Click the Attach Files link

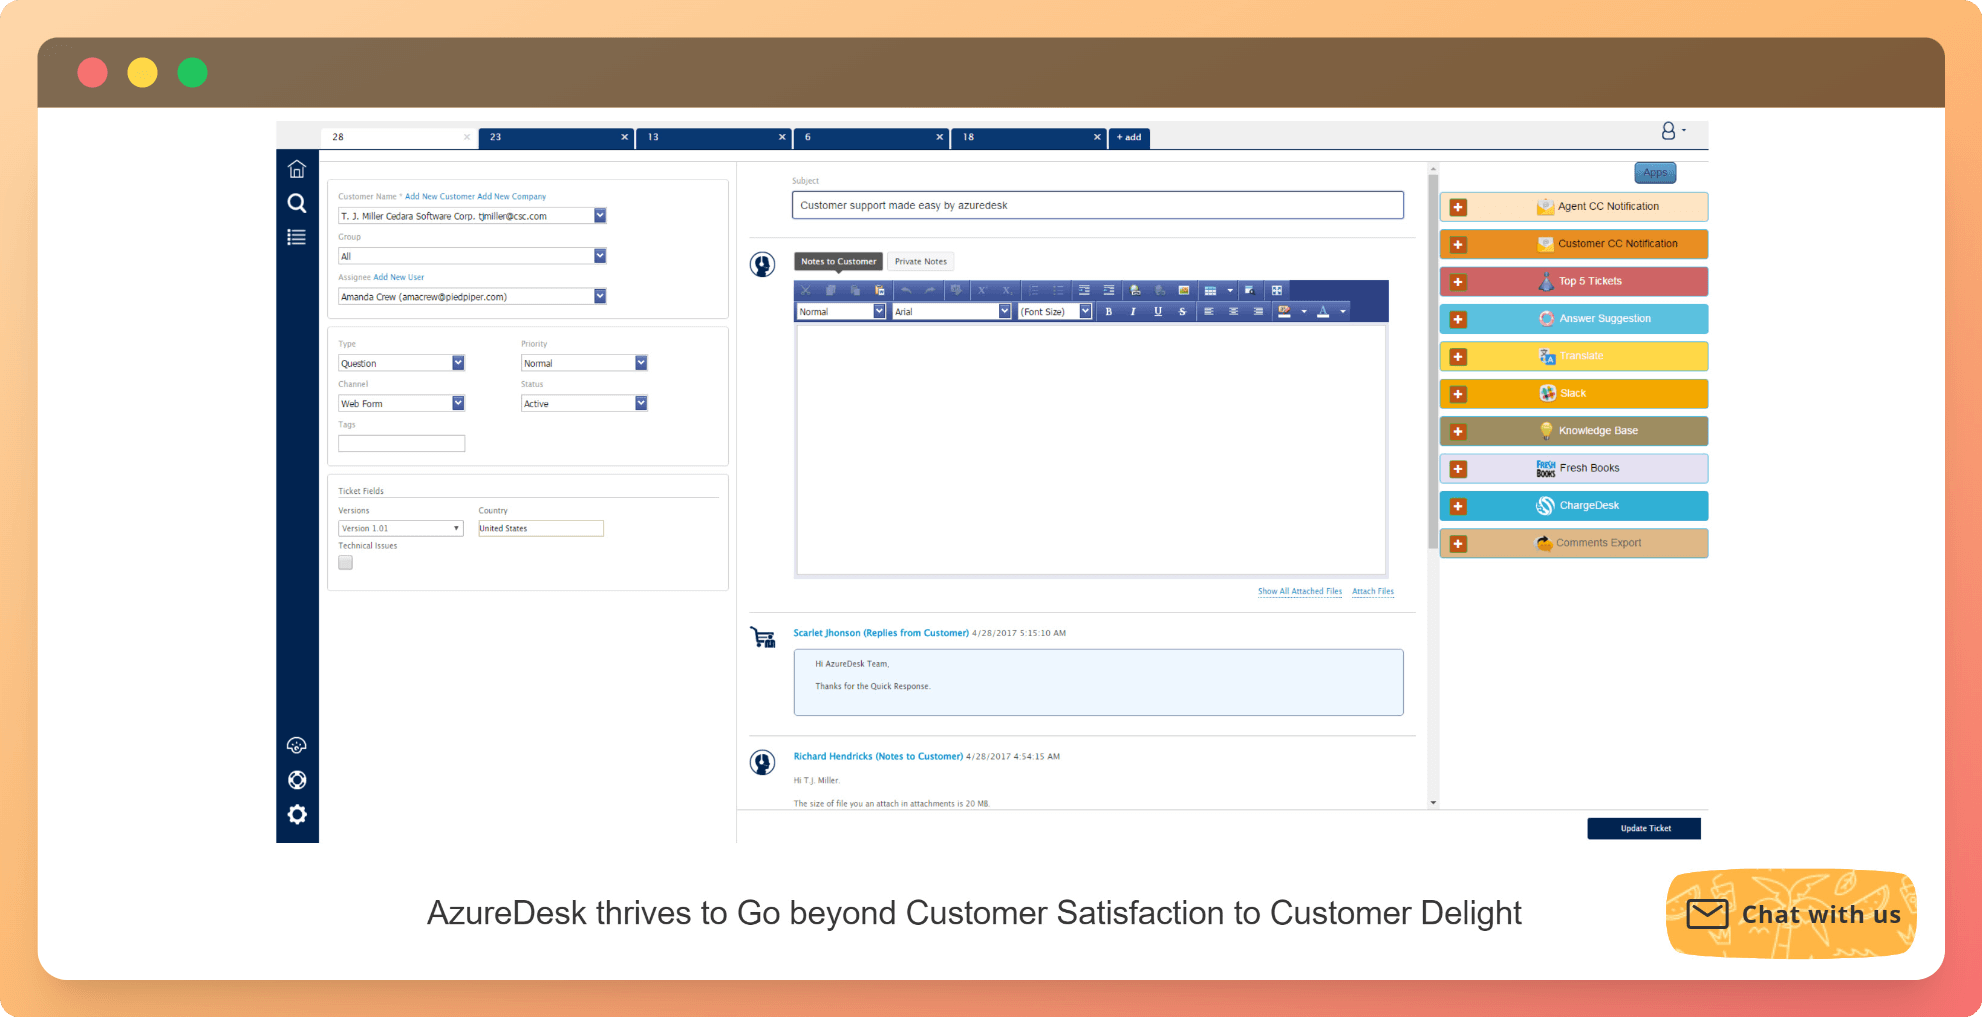[x=1373, y=591]
